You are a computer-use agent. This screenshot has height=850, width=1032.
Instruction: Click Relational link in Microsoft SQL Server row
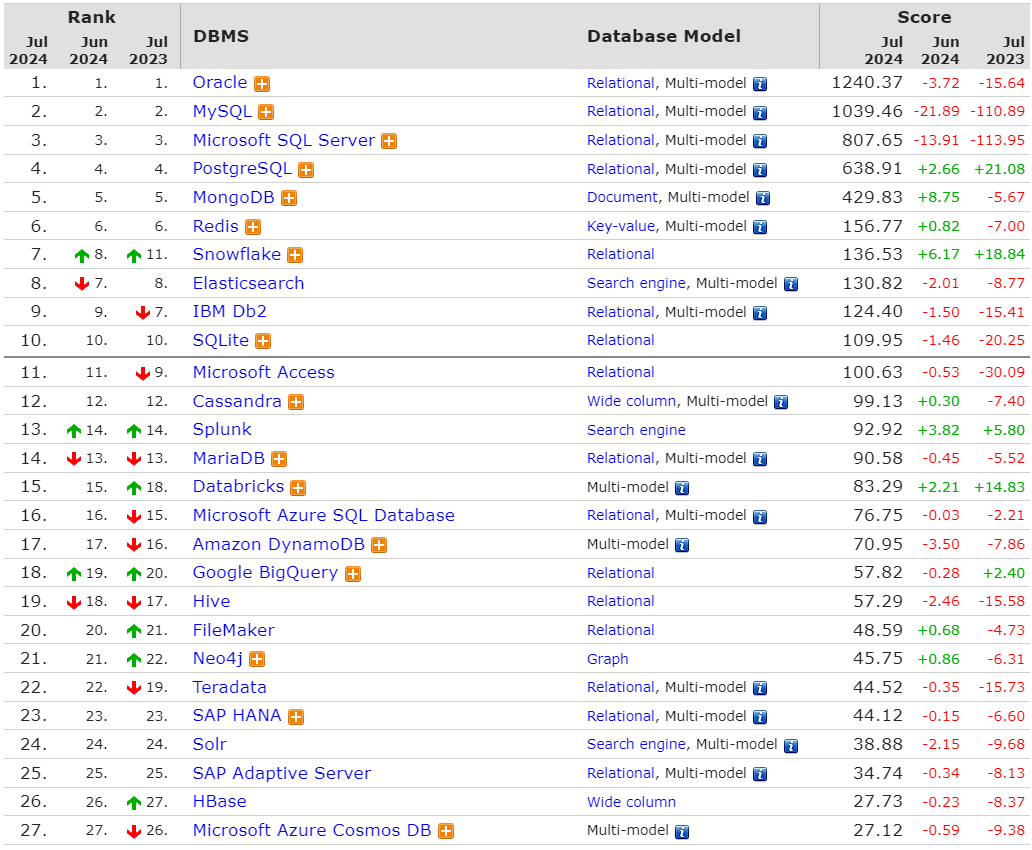(x=621, y=140)
